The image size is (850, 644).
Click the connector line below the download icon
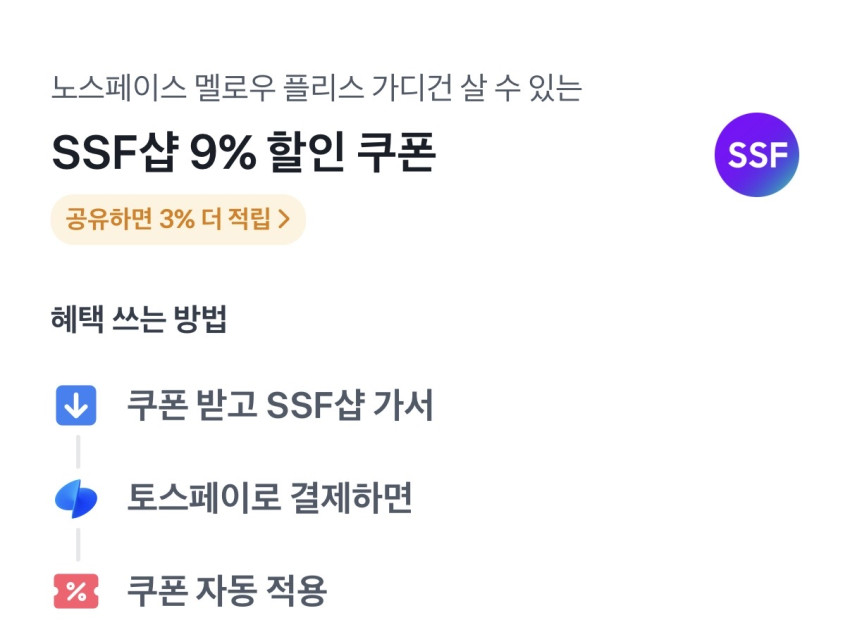click(77, 452)
